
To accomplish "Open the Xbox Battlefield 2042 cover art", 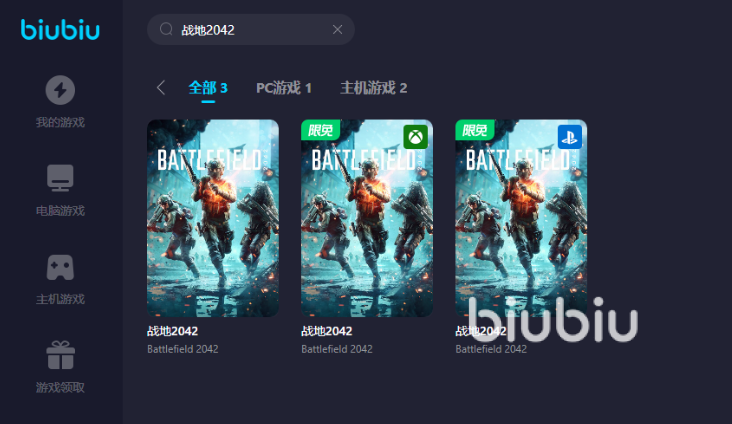I will pos(367,230).
